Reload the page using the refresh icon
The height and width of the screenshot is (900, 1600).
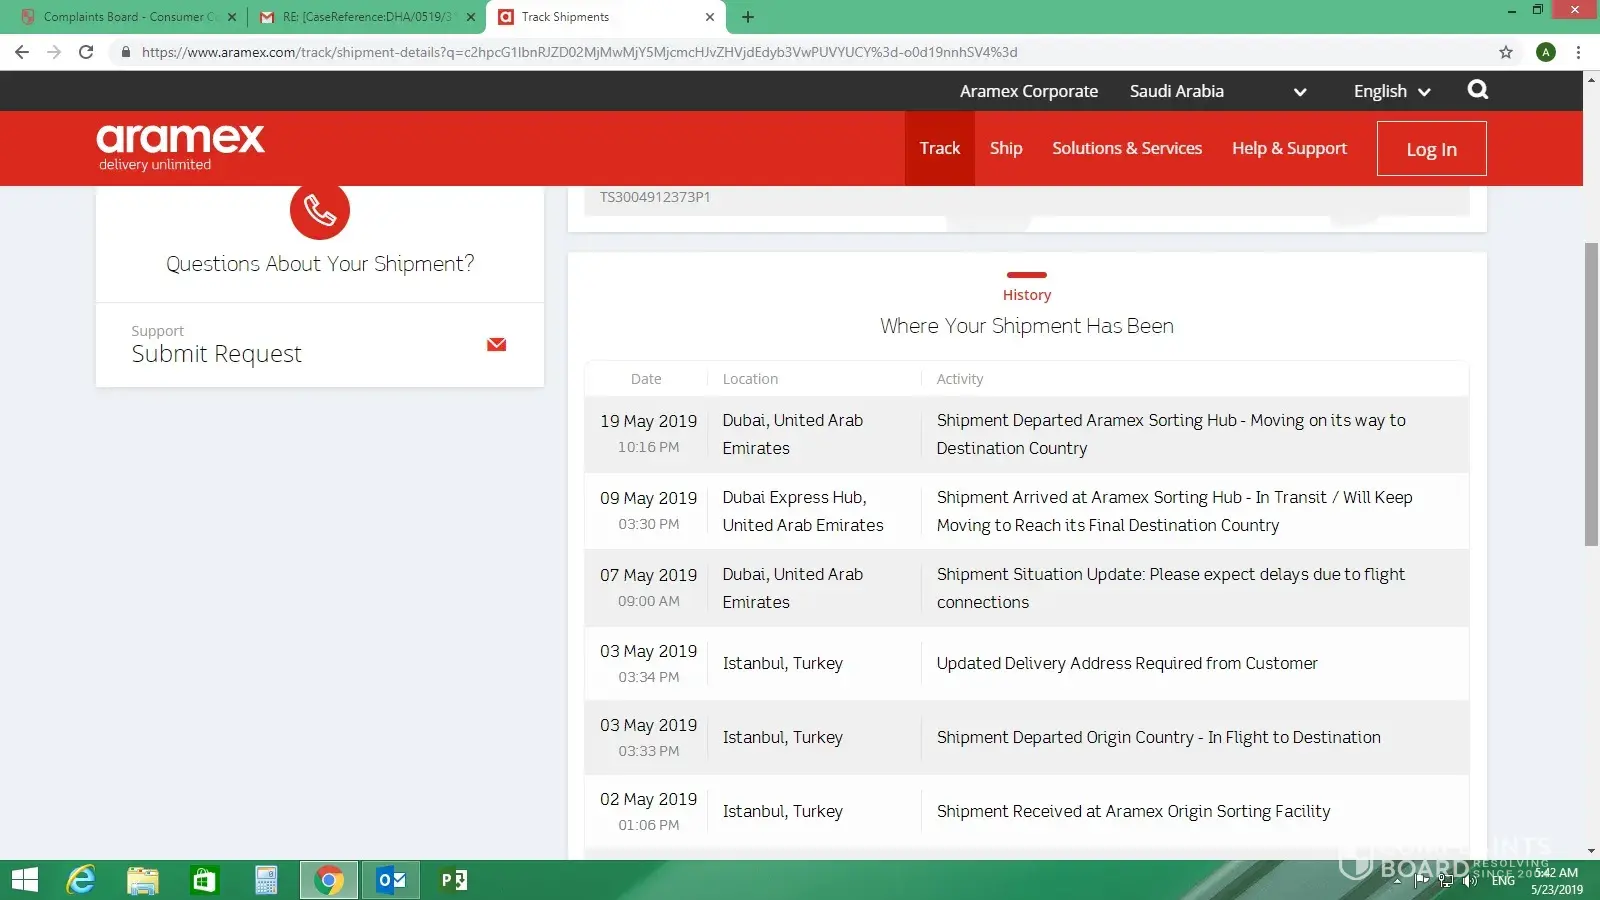coord(86,52)
